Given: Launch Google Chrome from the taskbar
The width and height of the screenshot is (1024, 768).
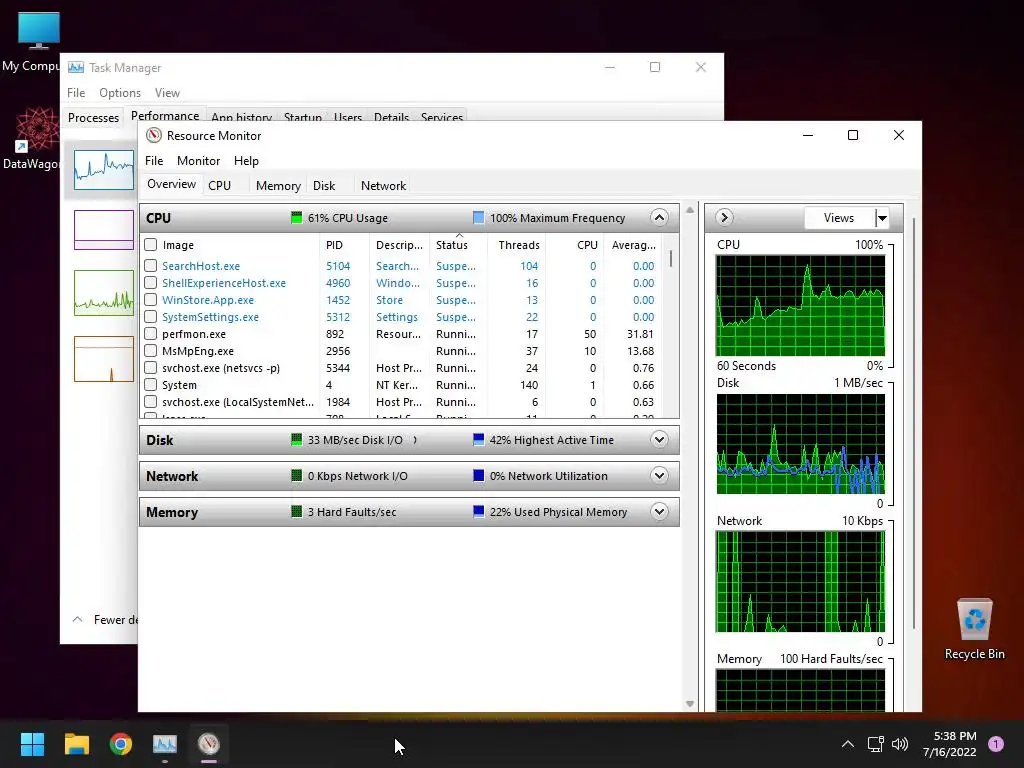Looking at the screenshot, I should 121,744.
